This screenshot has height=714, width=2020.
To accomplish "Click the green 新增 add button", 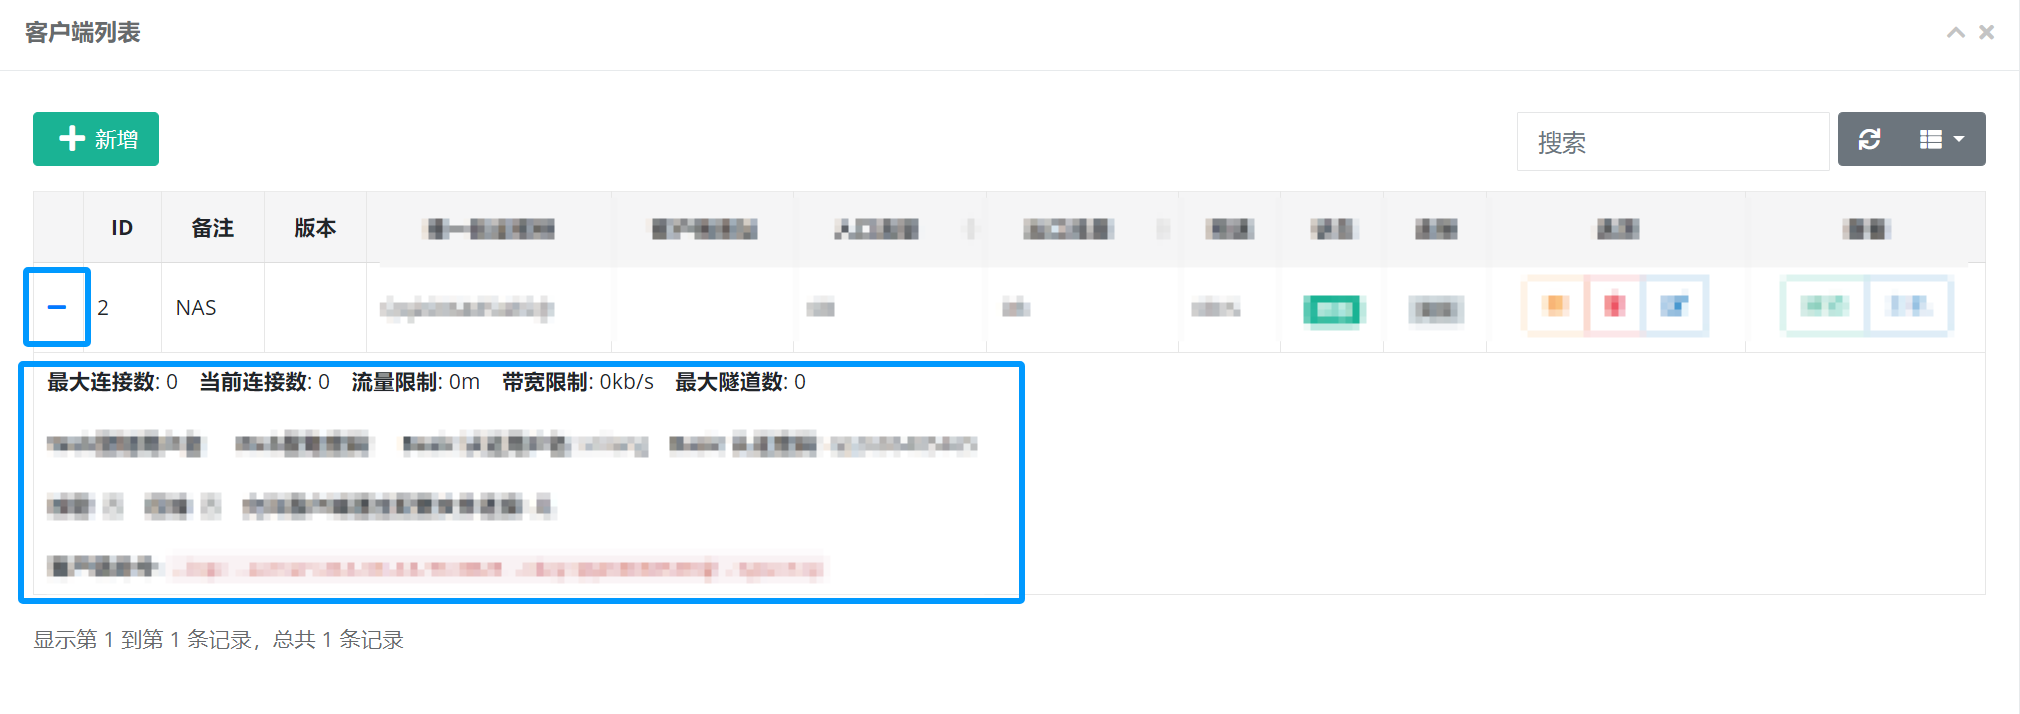I will tap(96, 139).
